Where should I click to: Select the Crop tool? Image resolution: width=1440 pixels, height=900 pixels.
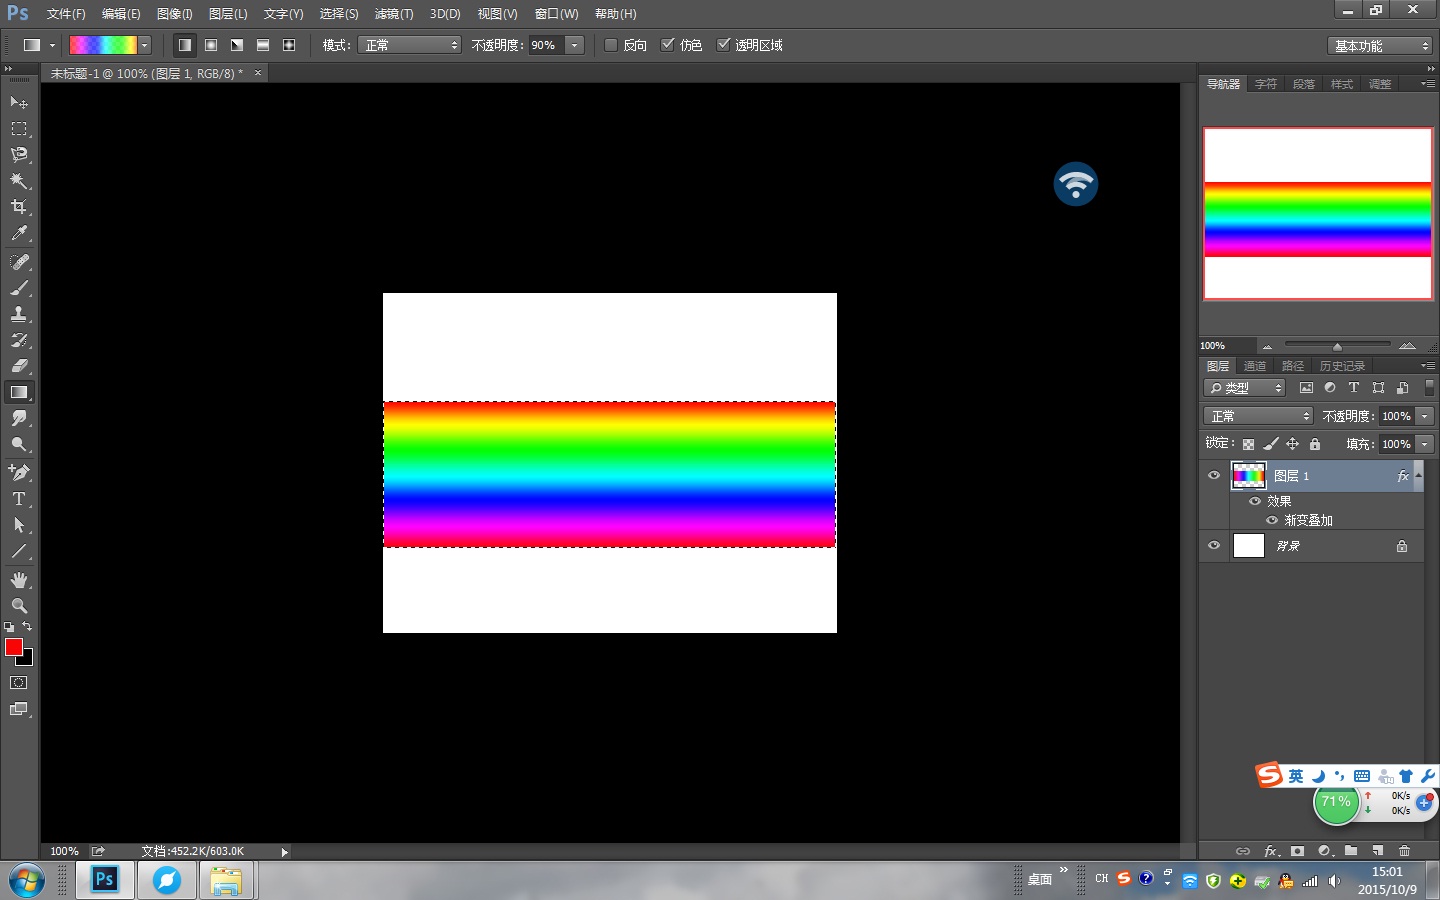coord(19,207)
